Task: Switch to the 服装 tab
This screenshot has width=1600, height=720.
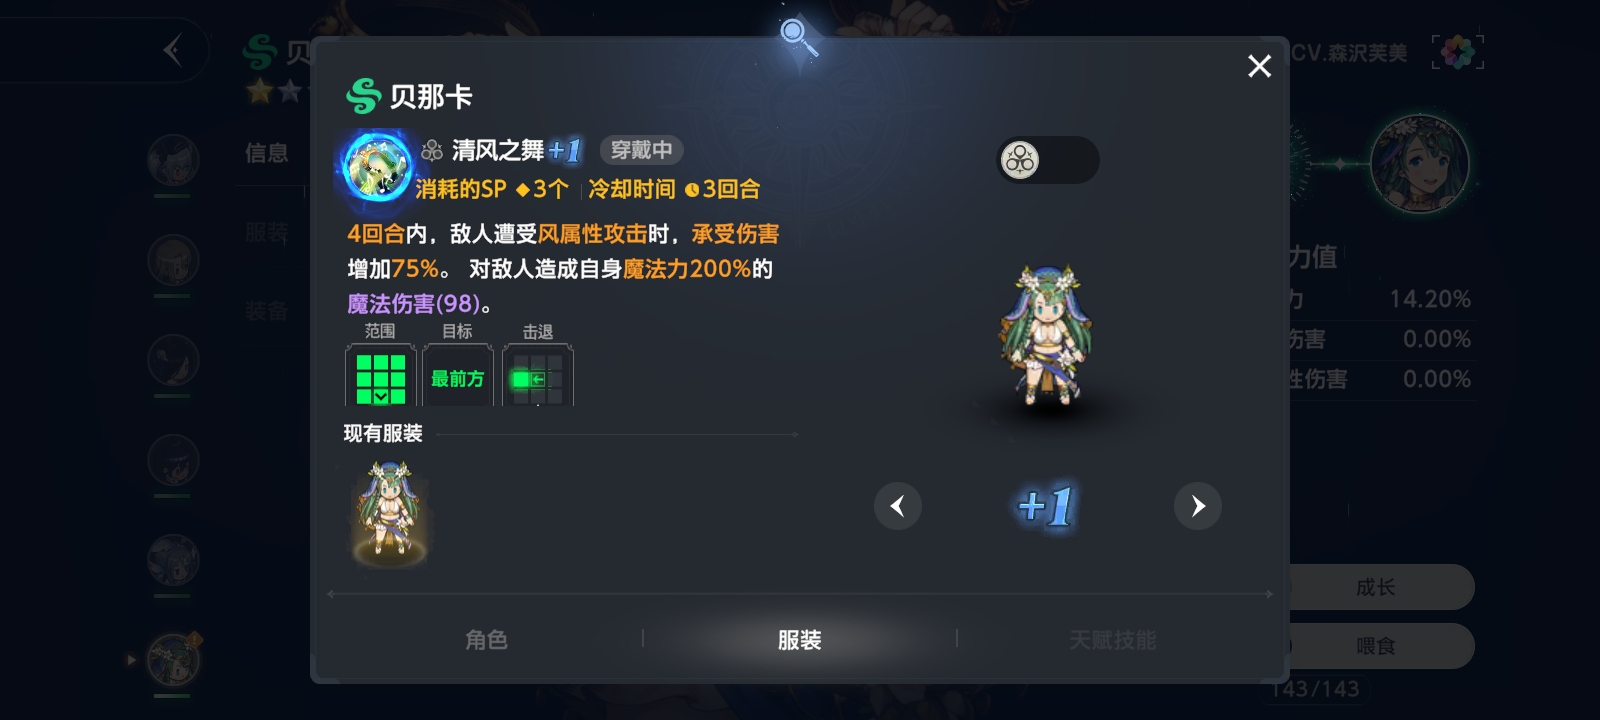Action: [799, 640]
